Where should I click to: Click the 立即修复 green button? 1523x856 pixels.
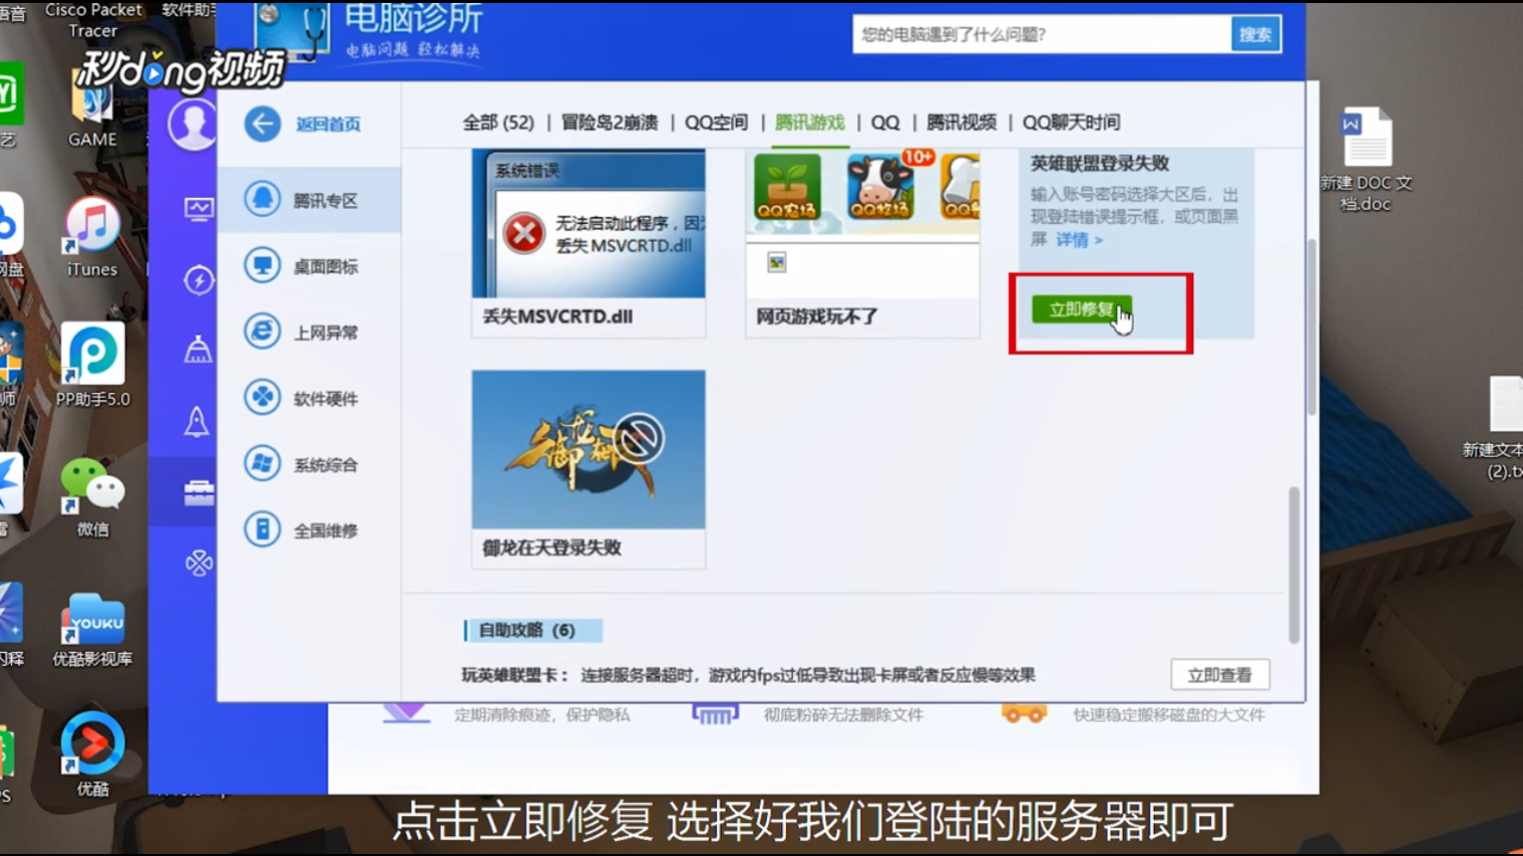1082,309
